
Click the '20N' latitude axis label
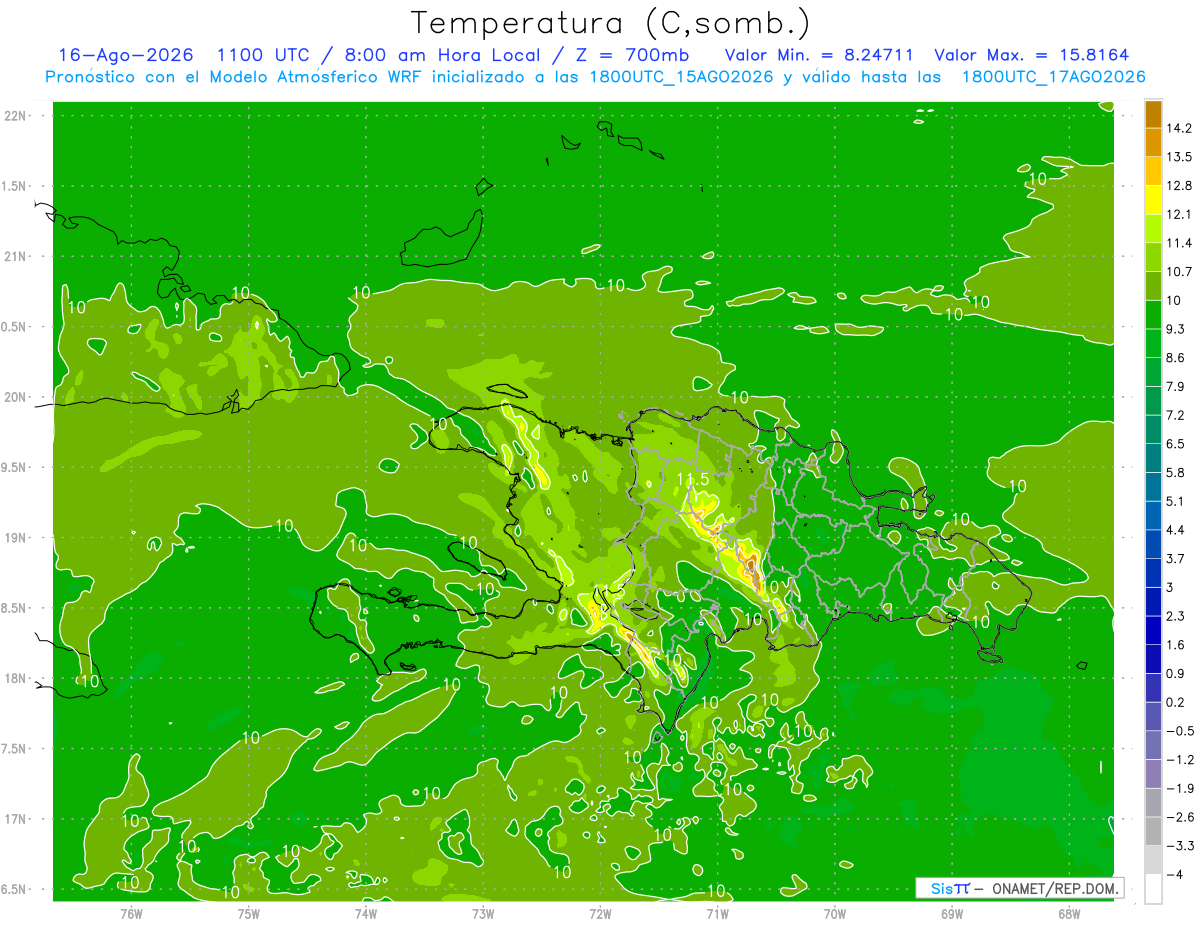[x=16, y=397]
